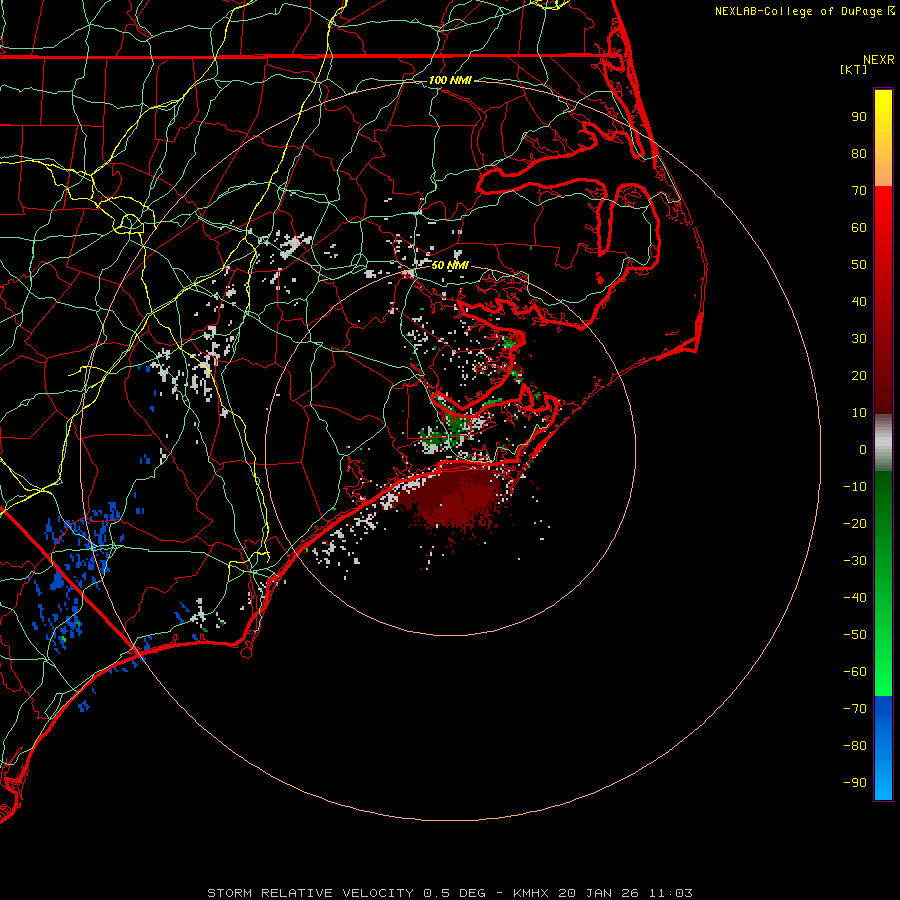
Task: Click the -30 scale value
Action: tap(855, 561)
